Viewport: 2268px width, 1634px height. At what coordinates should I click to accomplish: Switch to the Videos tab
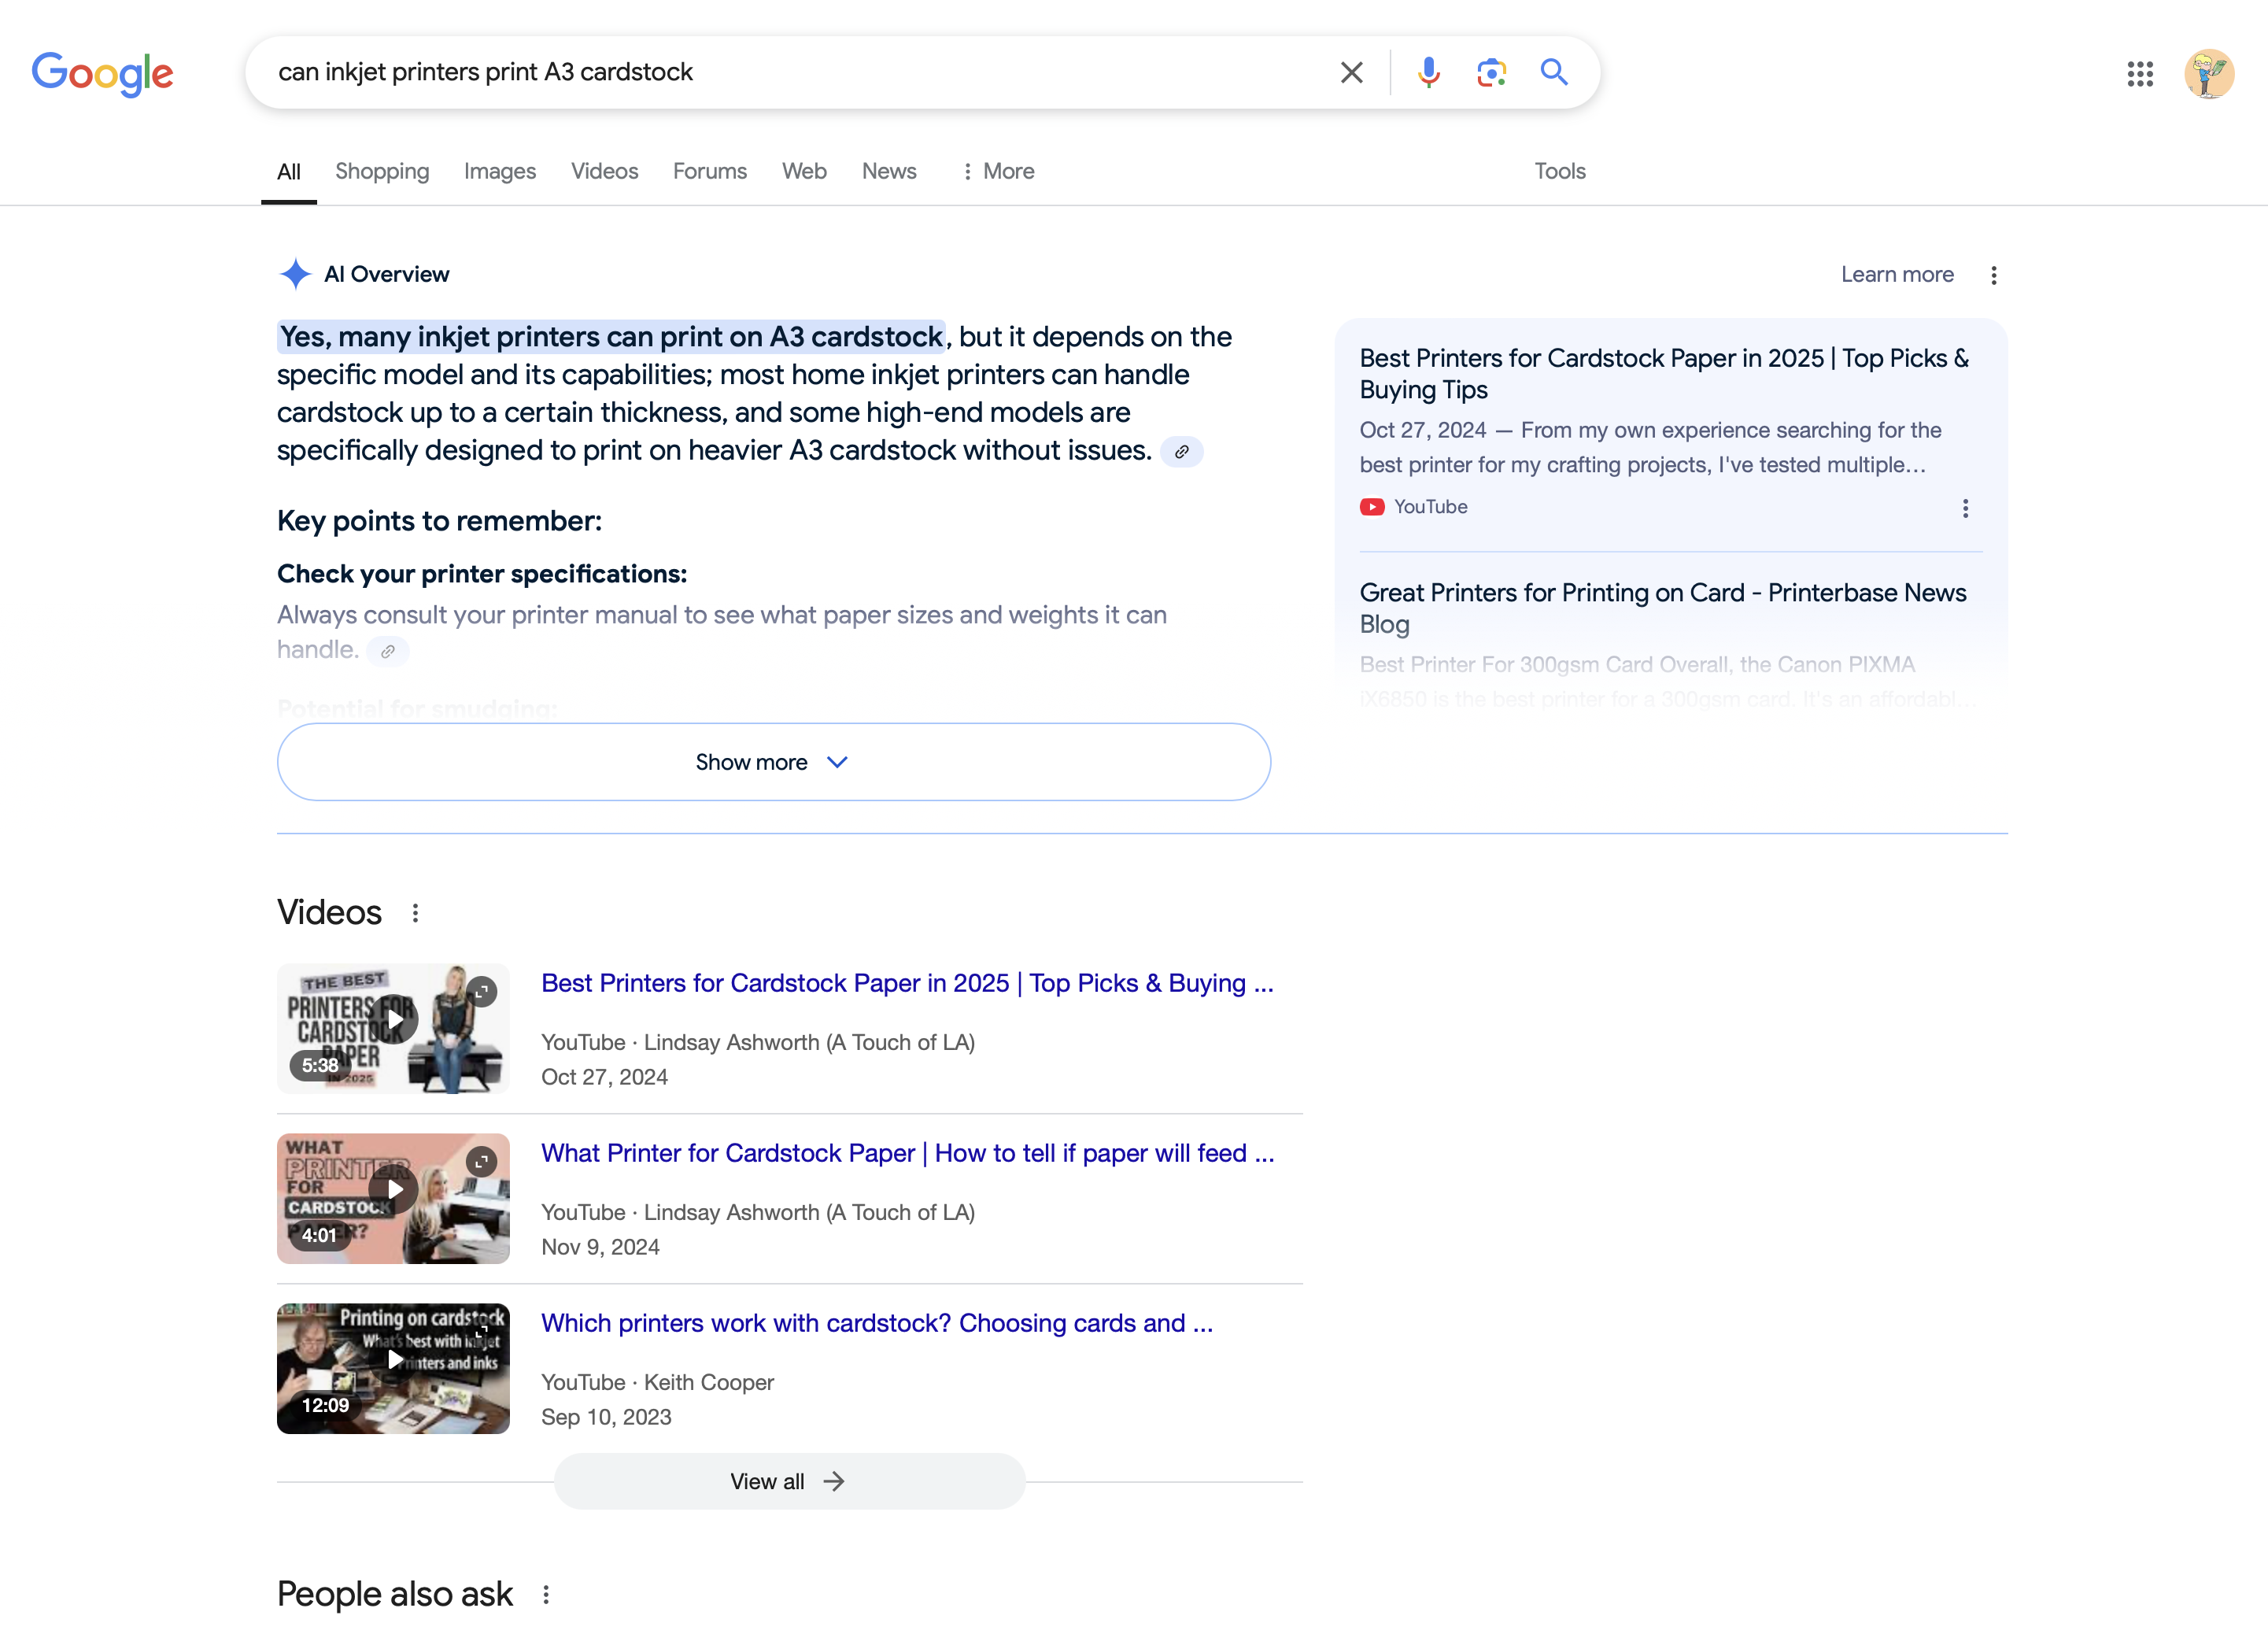(604, 171)
